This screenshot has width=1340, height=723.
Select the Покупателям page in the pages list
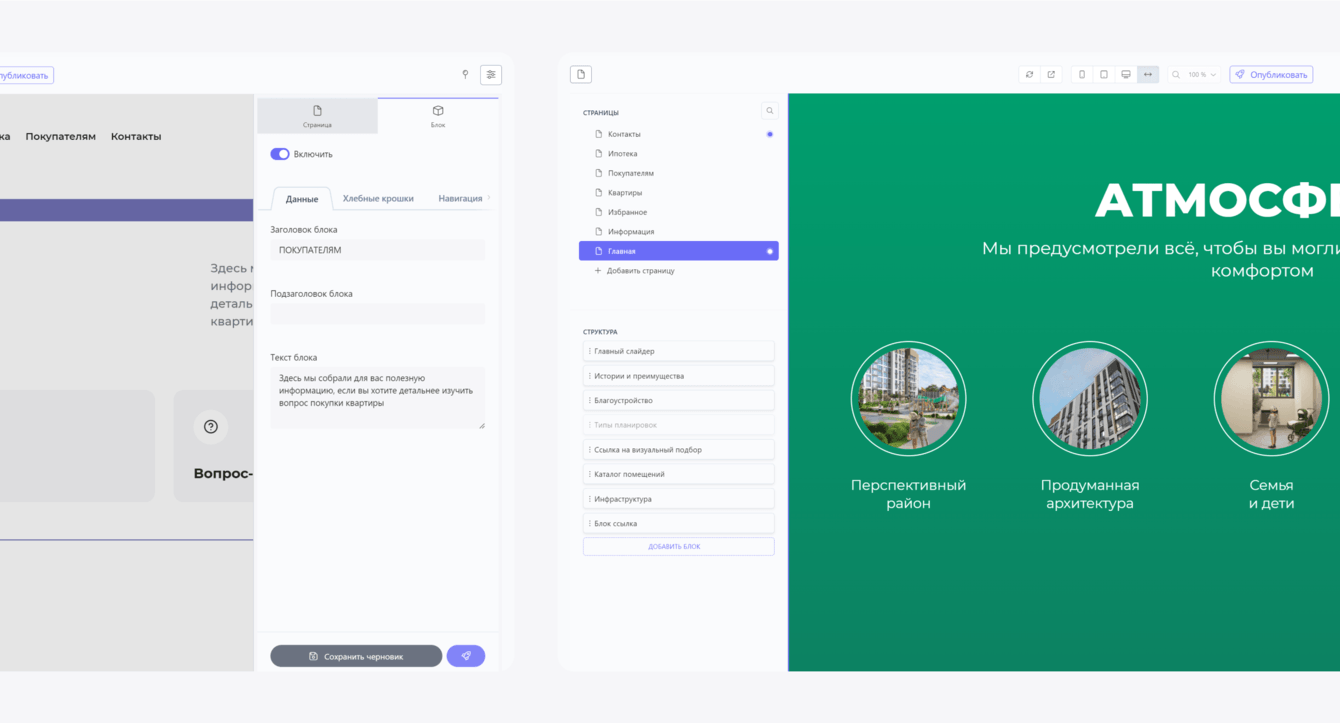pos(678,173)
